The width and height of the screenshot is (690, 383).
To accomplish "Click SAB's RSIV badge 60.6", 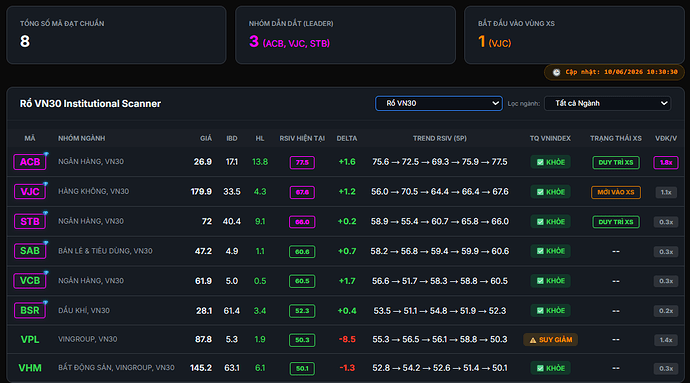I will (x=302, y=252).
